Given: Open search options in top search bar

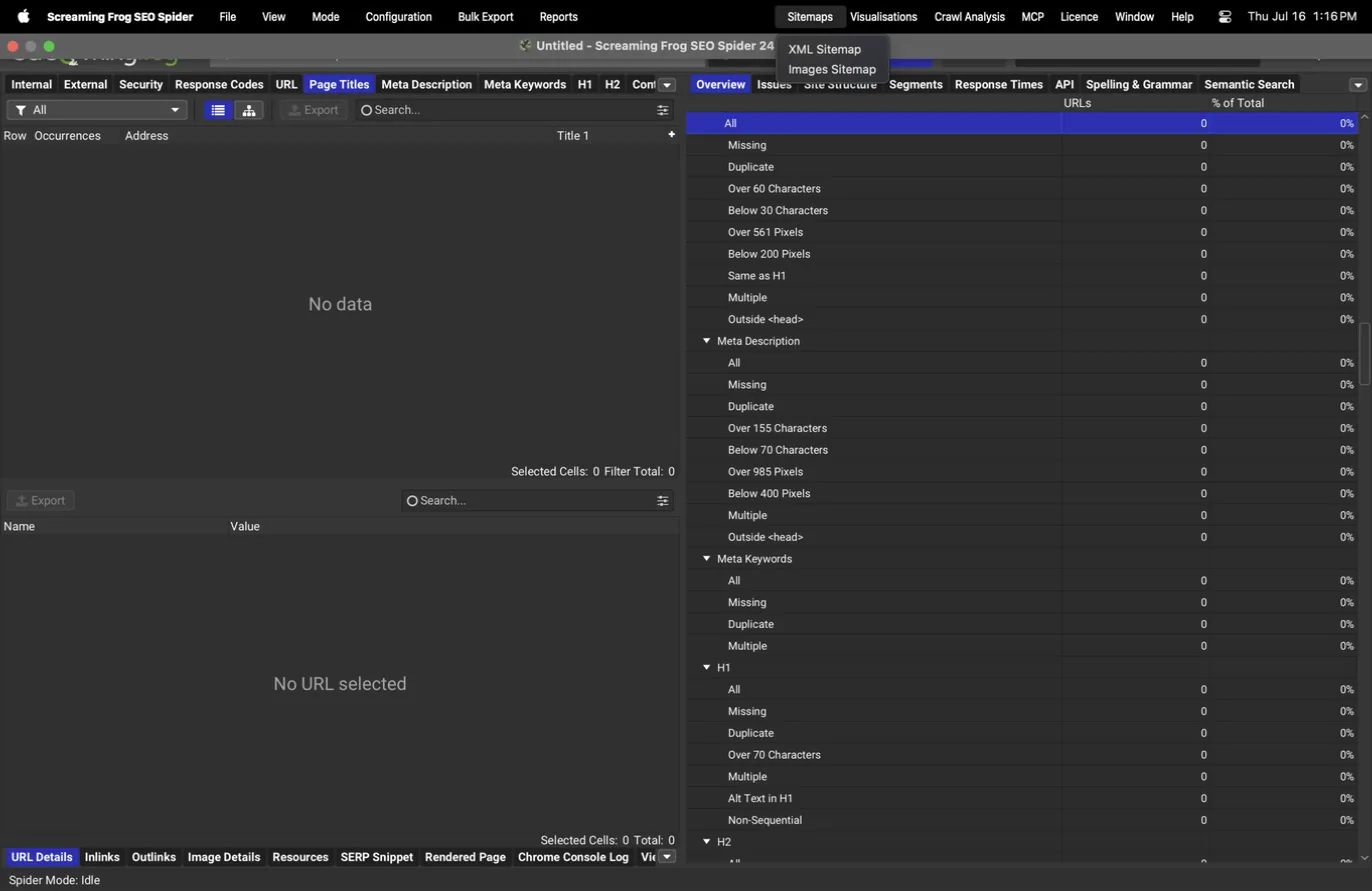Looking at the screenshot, I should (x=662, y=110).
